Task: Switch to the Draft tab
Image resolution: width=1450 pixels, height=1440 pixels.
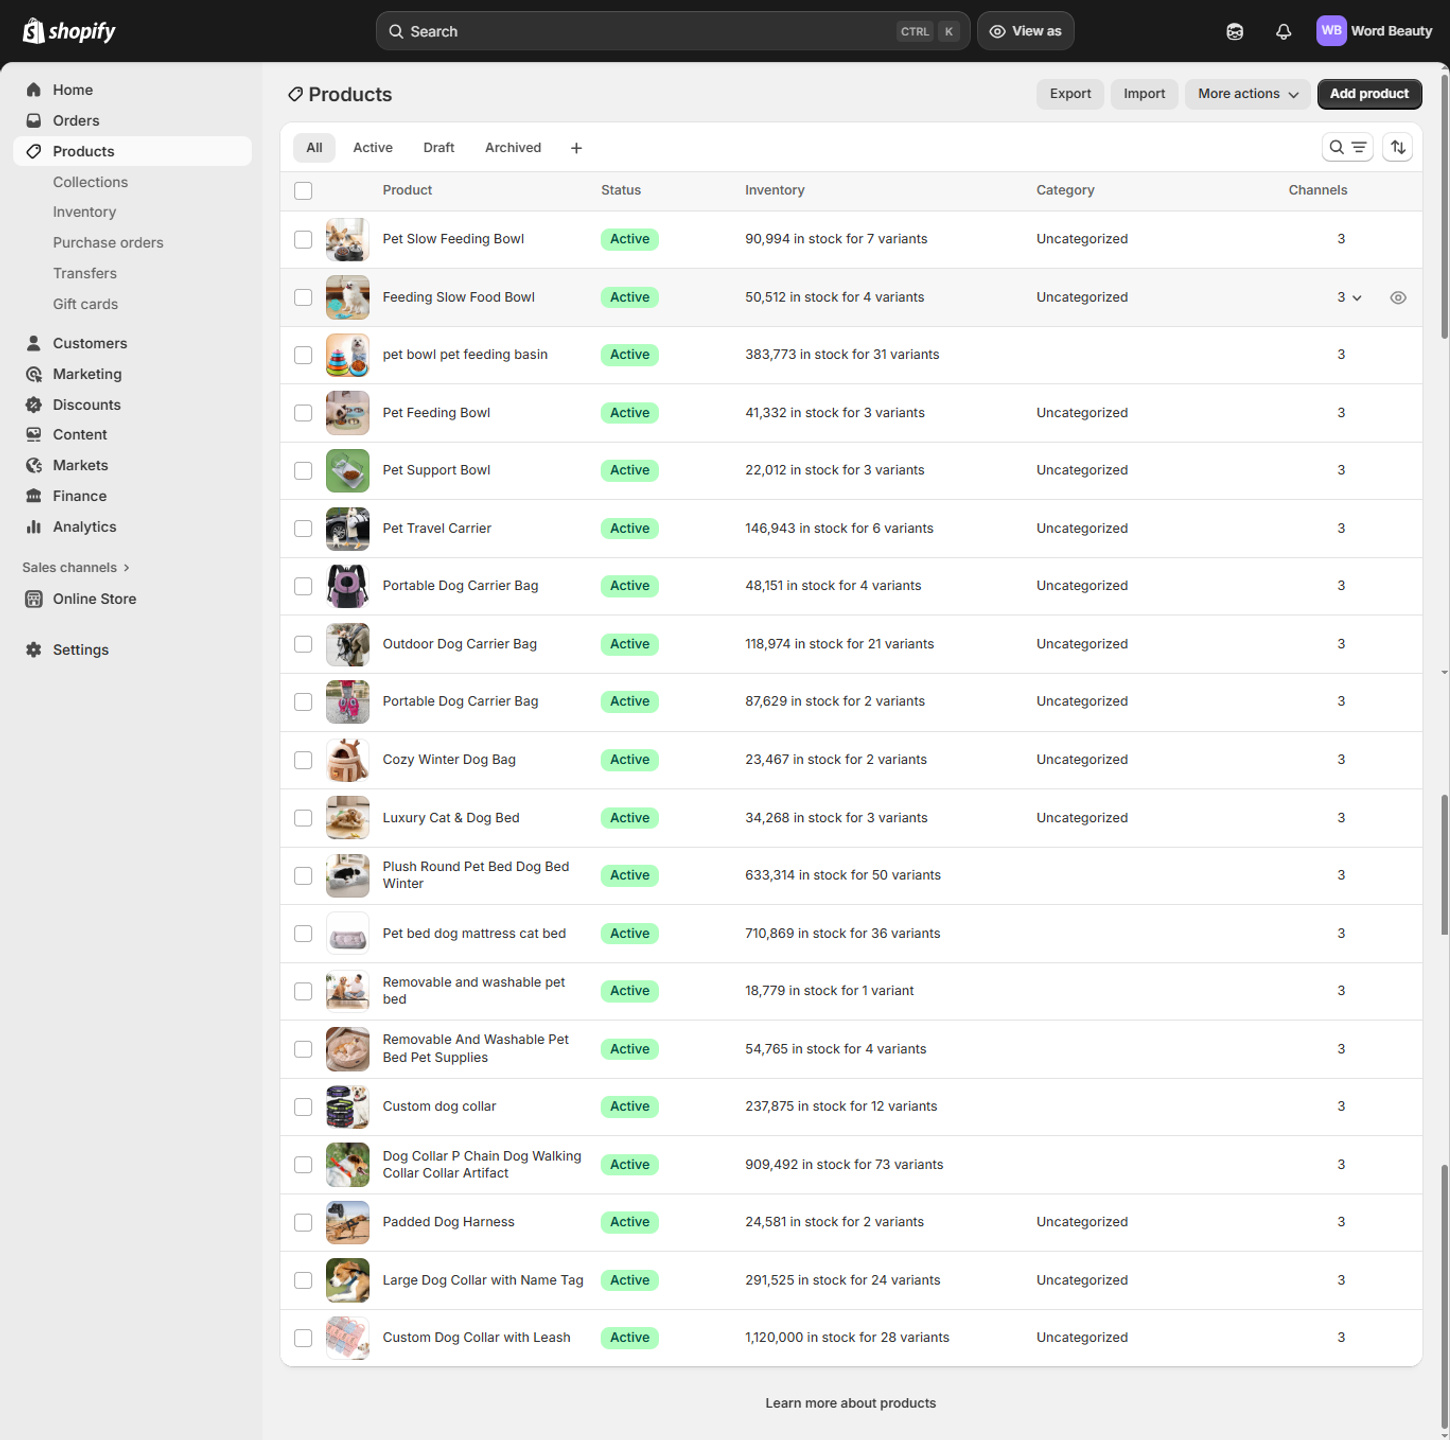Action: tap(439, 148)
